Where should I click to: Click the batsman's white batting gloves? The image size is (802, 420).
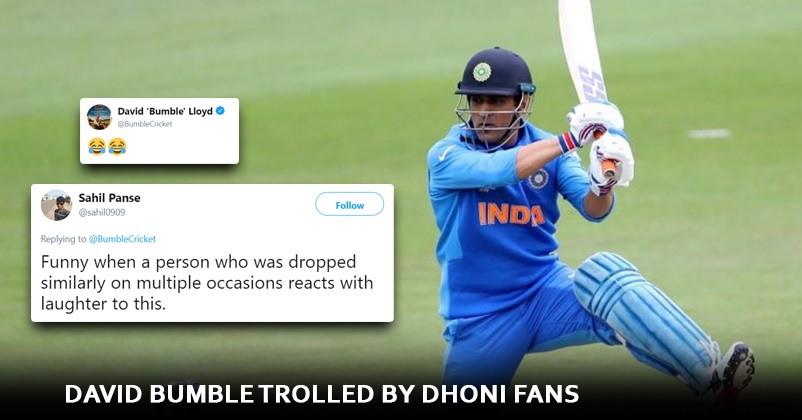coord(602,147)
